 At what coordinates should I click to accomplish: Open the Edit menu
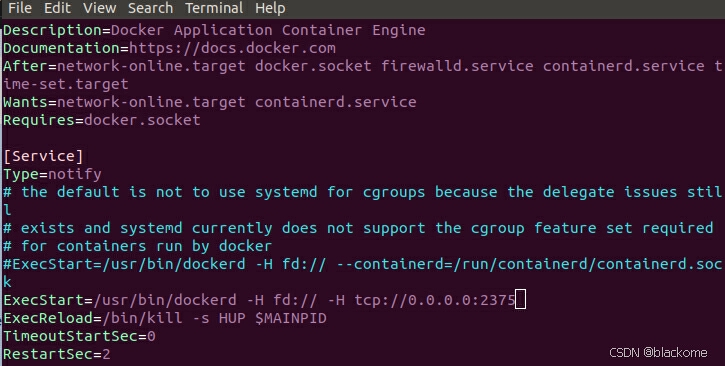tap(57, 8)
